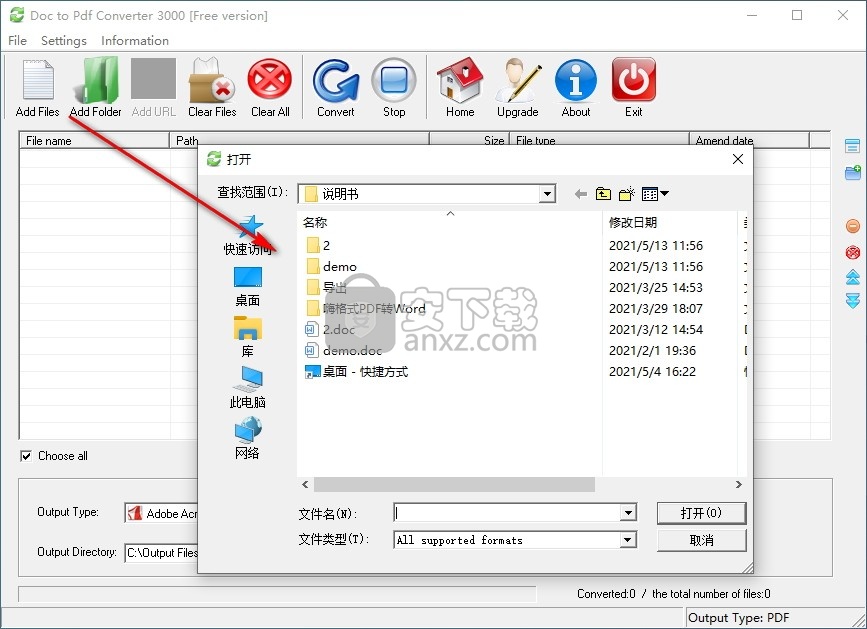Click the Add Files toolbar icon
Screen dimensions: 867x629
pyautogui.click(x=38, y=81)
